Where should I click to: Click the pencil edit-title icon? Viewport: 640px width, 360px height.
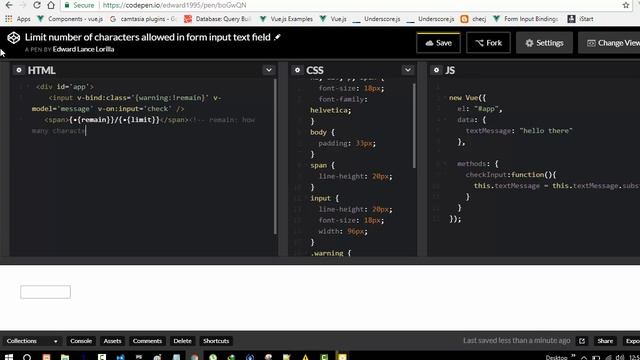tap(278, 37)
